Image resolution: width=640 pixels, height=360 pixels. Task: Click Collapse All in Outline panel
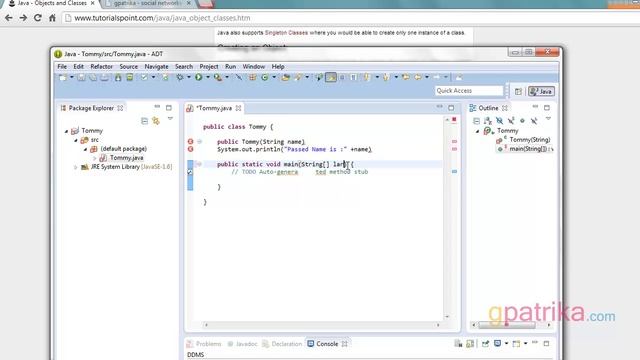(476, 121)
